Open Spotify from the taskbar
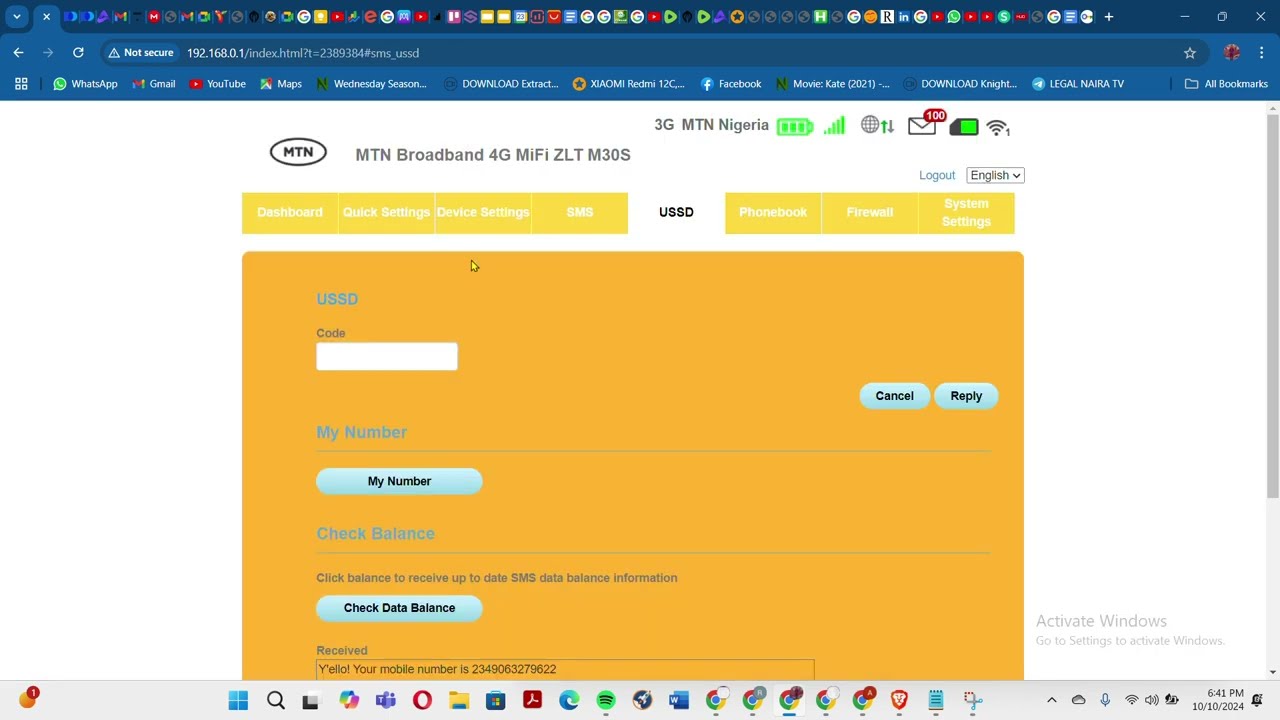The width and height of the screenshot is (1280, 720). 606,701
